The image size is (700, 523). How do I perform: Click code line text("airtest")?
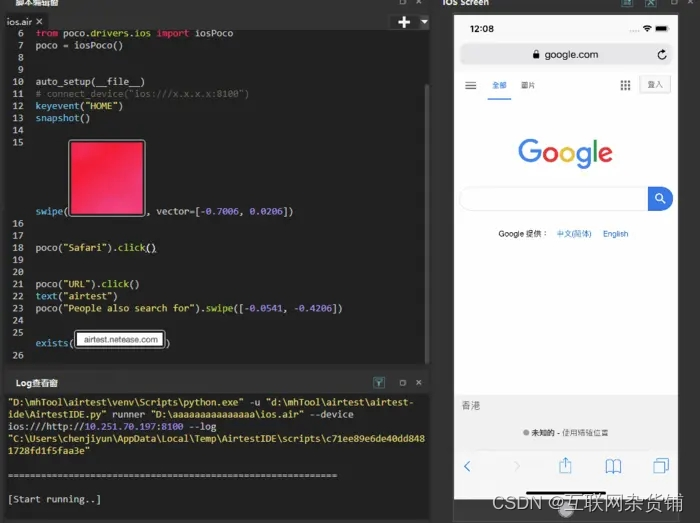(76, 296)
